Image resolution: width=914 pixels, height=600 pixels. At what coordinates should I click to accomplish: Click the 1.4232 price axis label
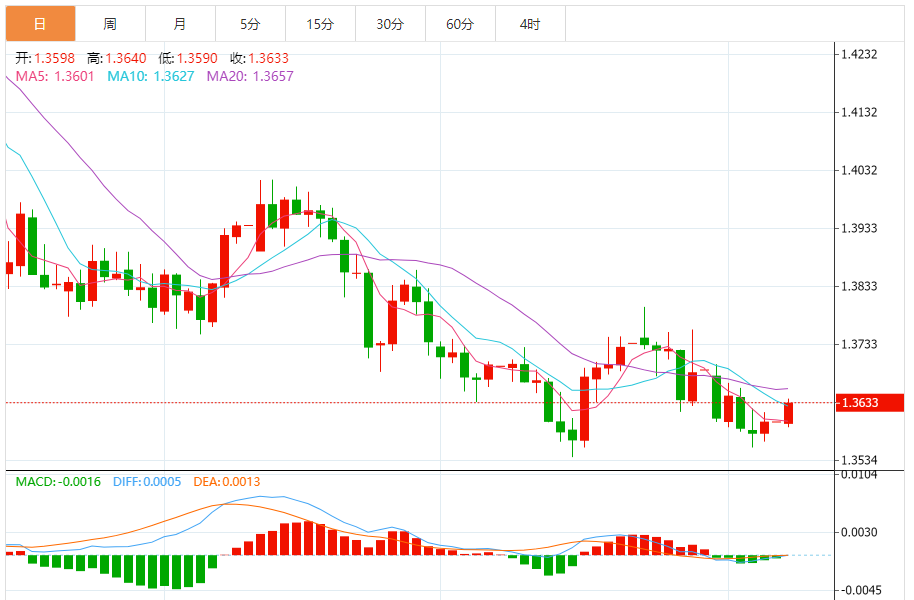pyautogui.click(x=859, y=54)
